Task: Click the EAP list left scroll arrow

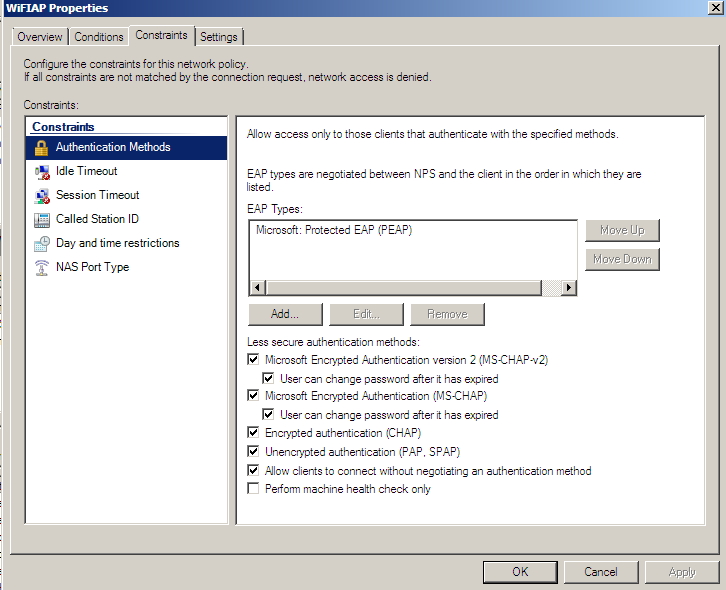Action: (258, 288)
